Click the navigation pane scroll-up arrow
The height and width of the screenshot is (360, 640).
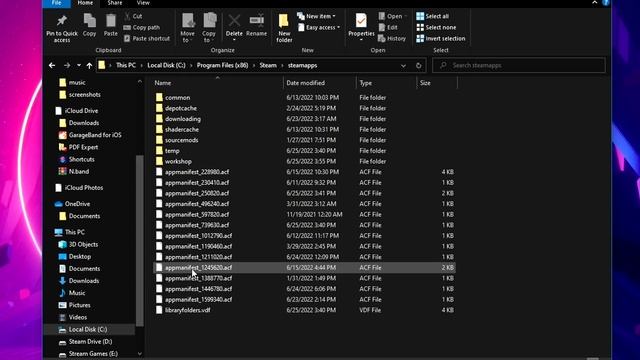(140, 81)
